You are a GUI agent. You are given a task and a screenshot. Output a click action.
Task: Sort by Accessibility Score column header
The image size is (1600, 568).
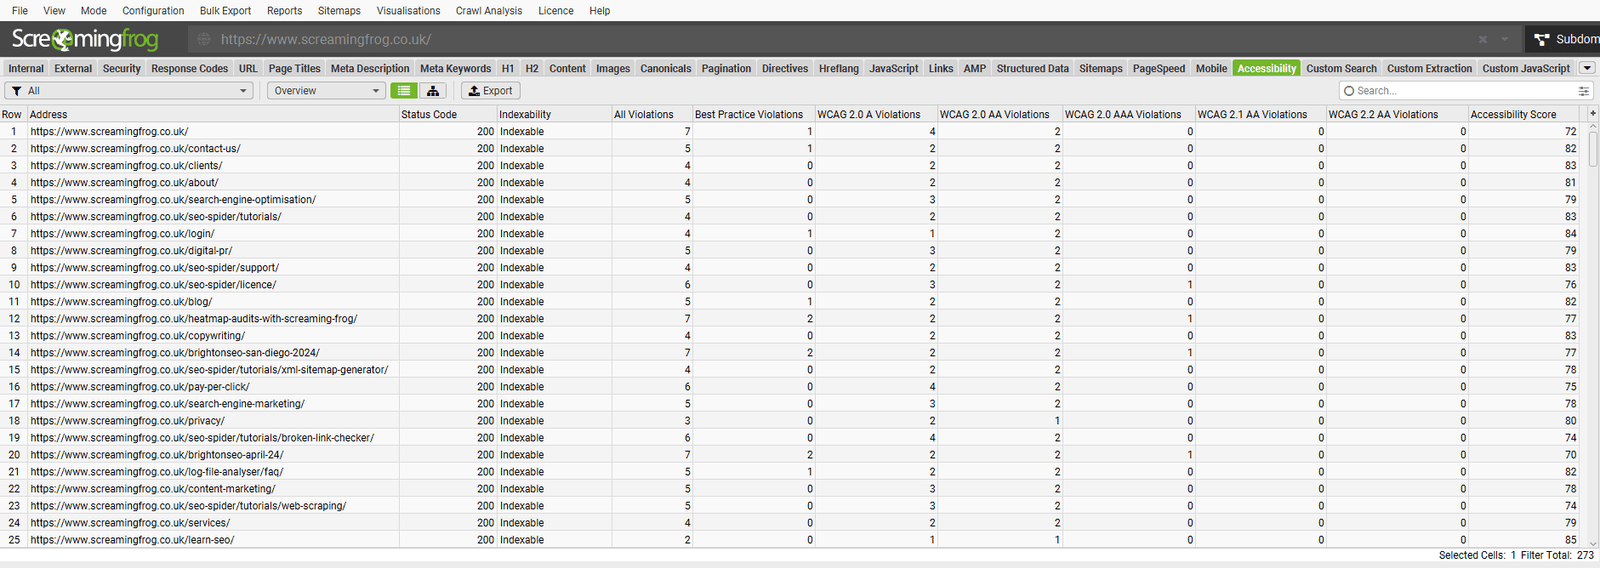click(x=1512, y=115)
